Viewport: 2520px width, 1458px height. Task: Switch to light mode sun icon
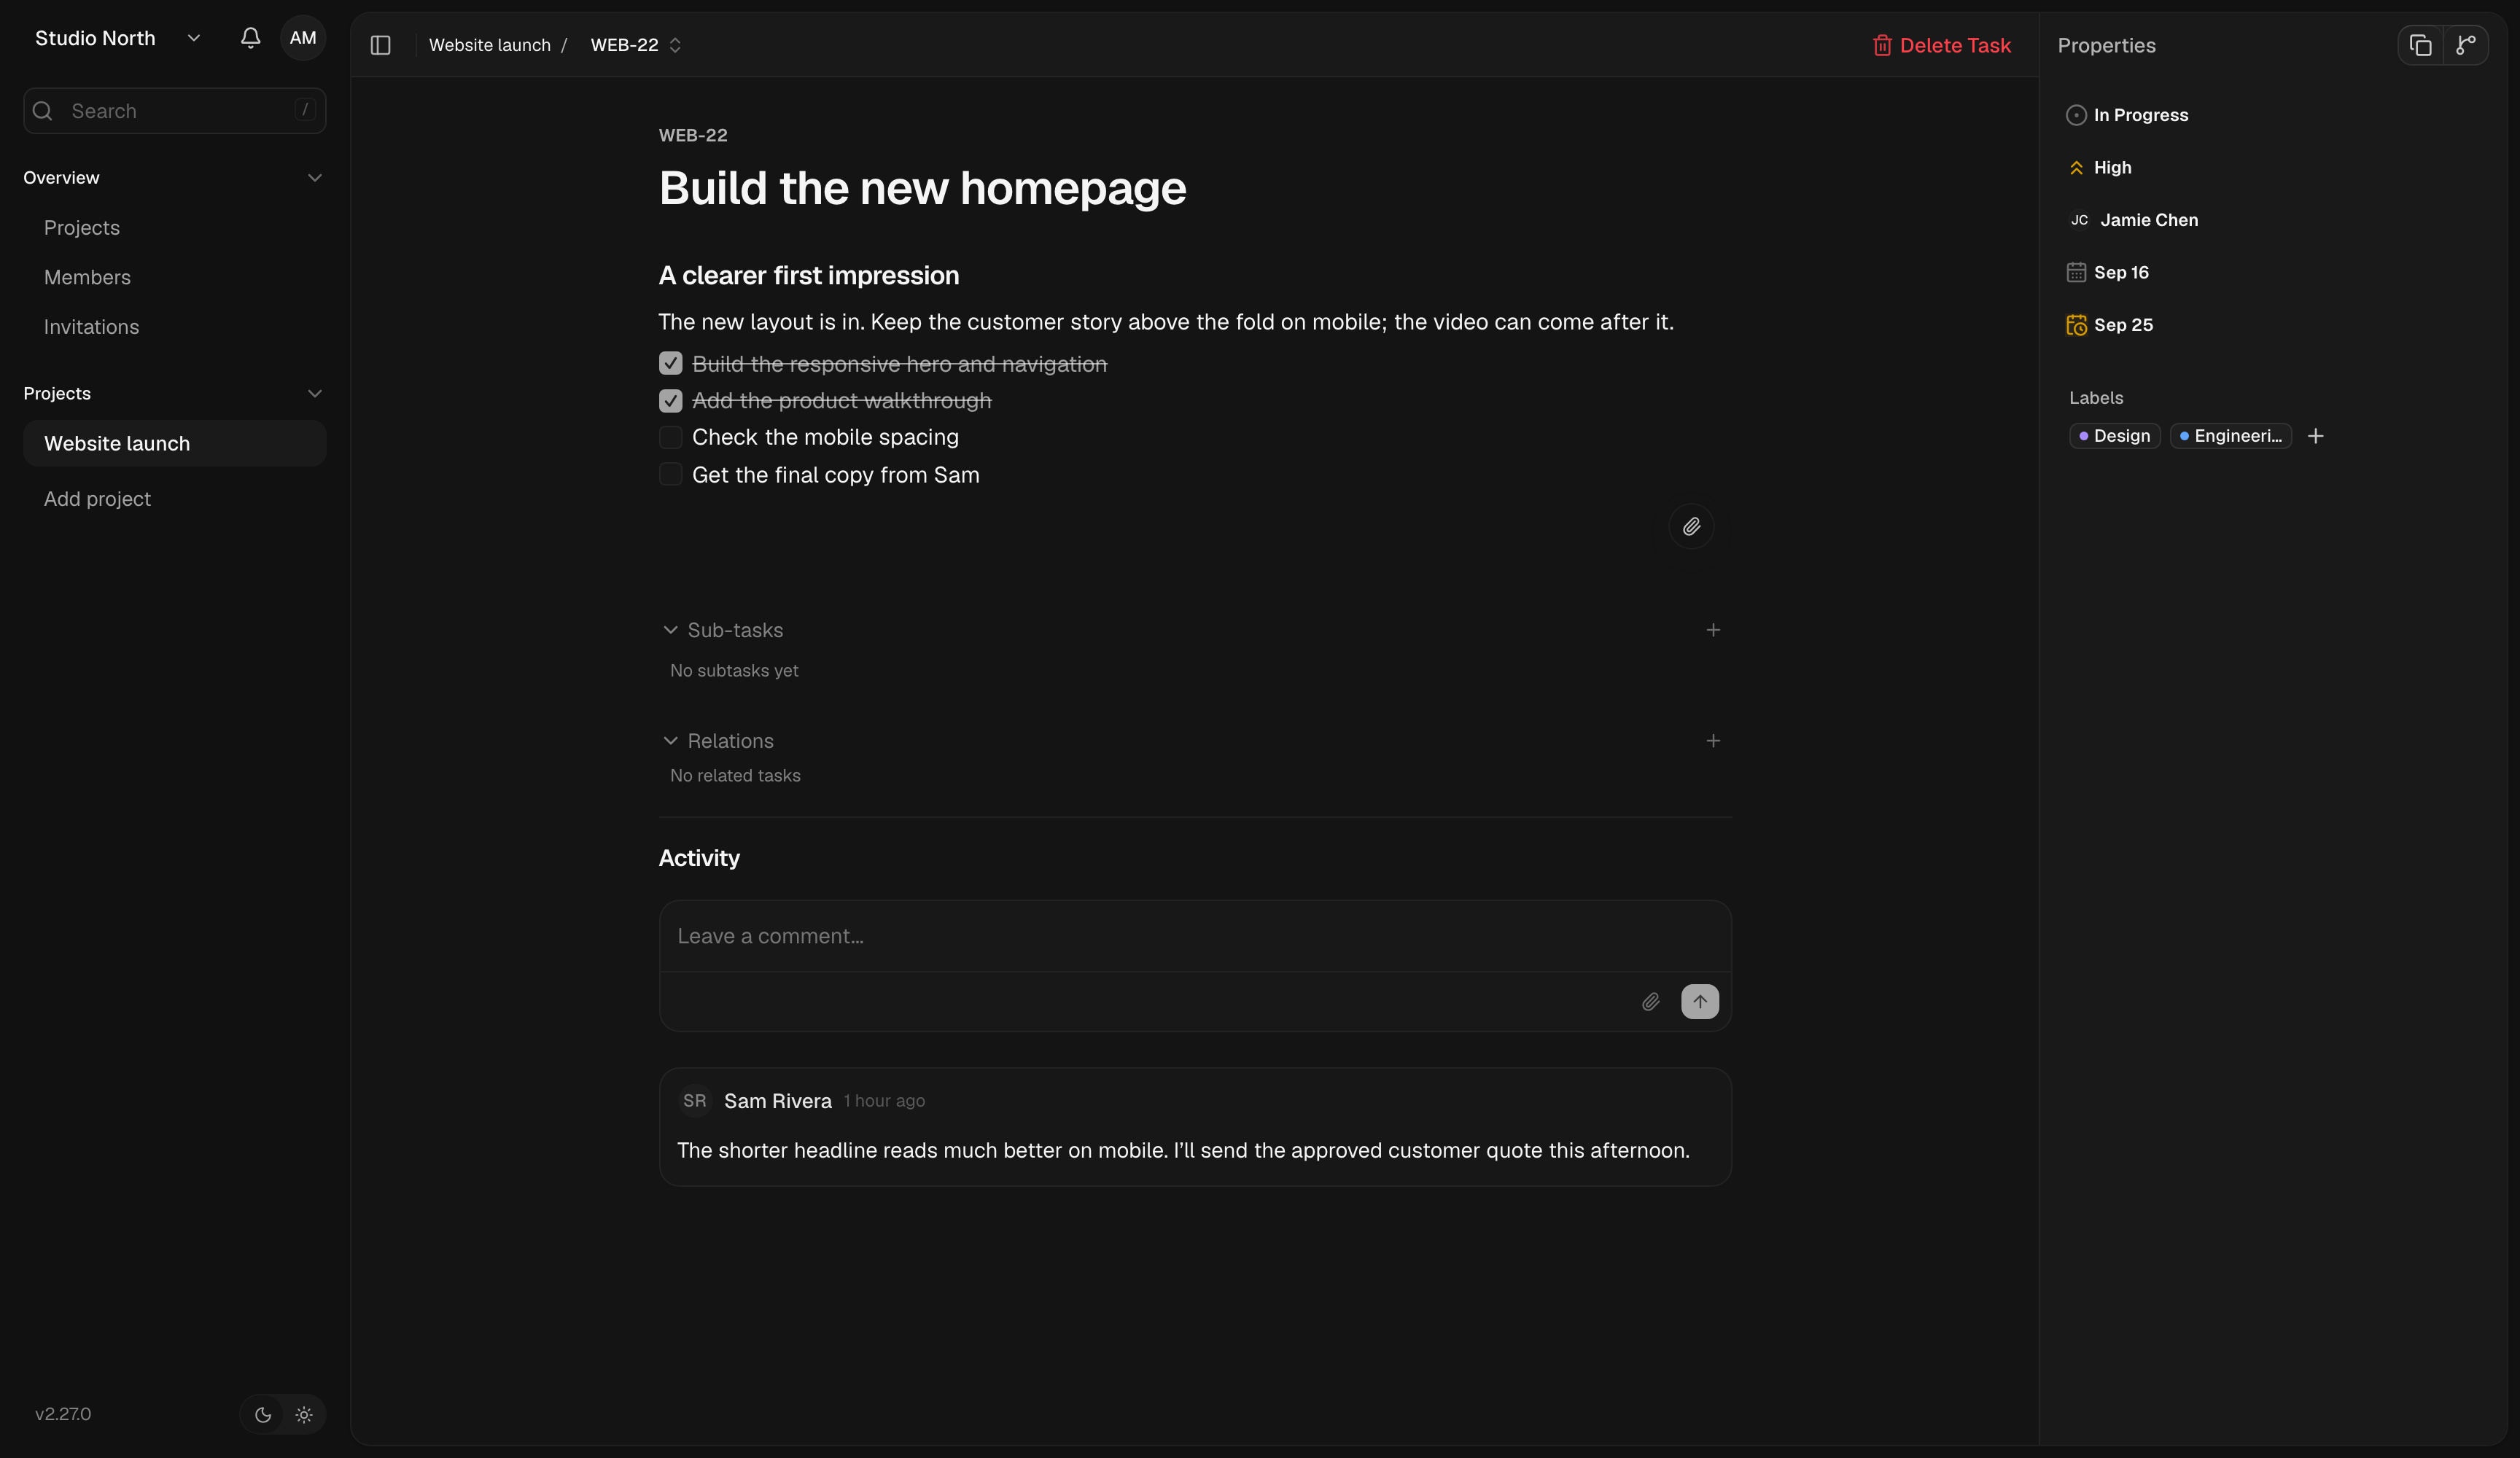coord(304,1414)
